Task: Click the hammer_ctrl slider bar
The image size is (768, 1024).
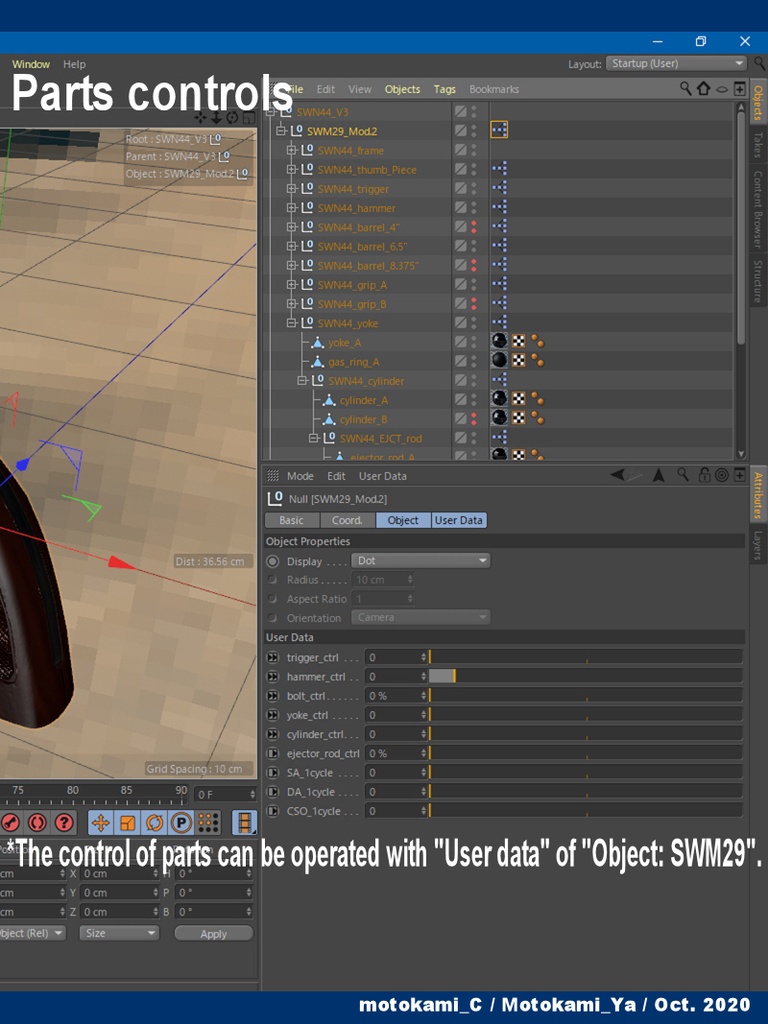Action: (x=585, y=676)
